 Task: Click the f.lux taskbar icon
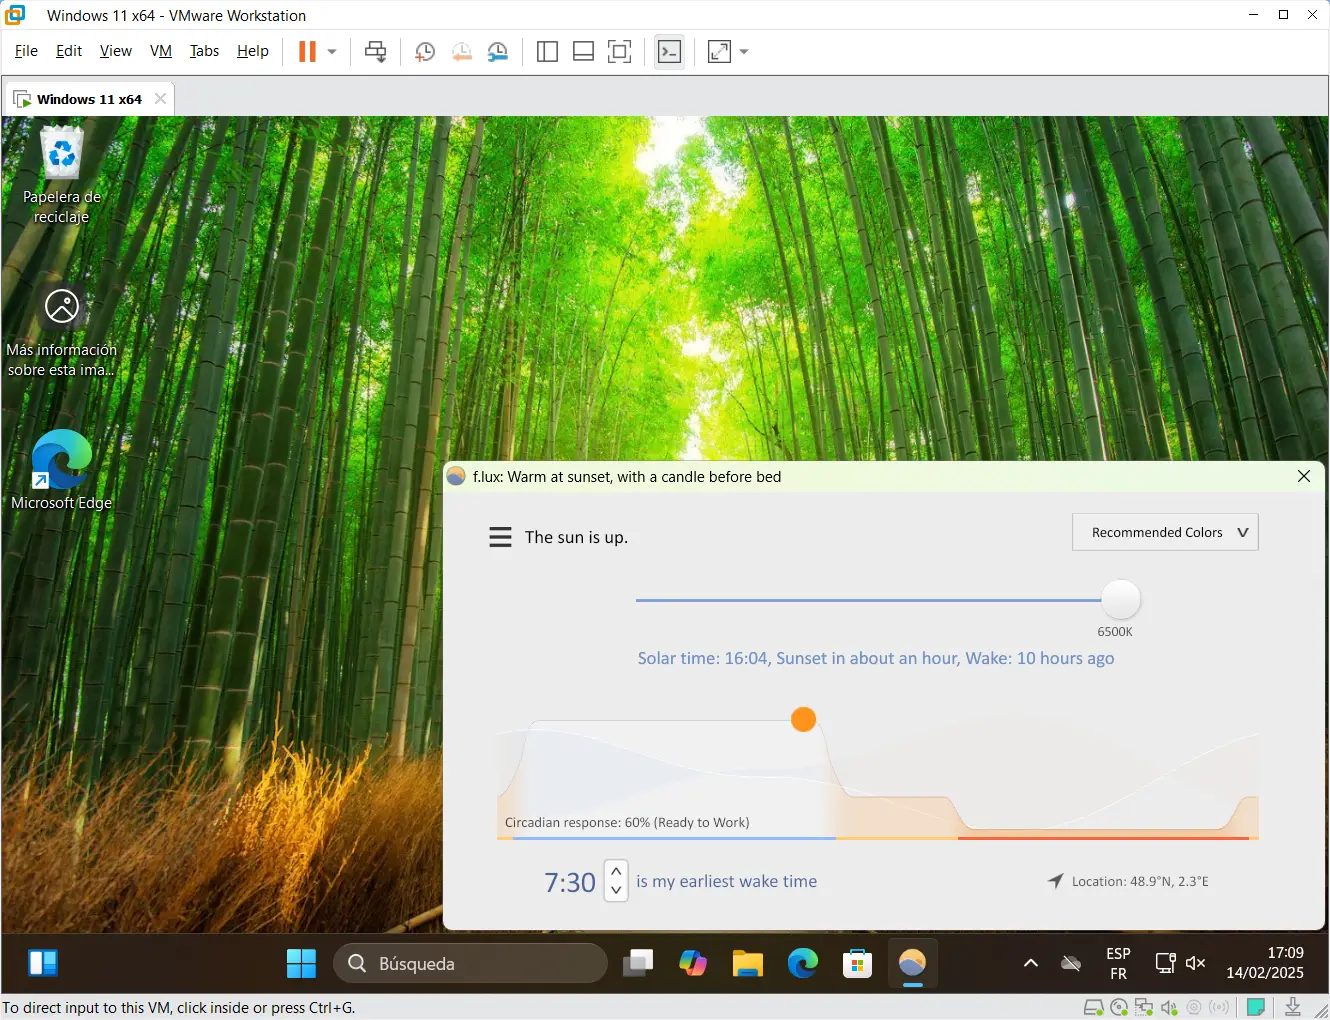[913, 963]
